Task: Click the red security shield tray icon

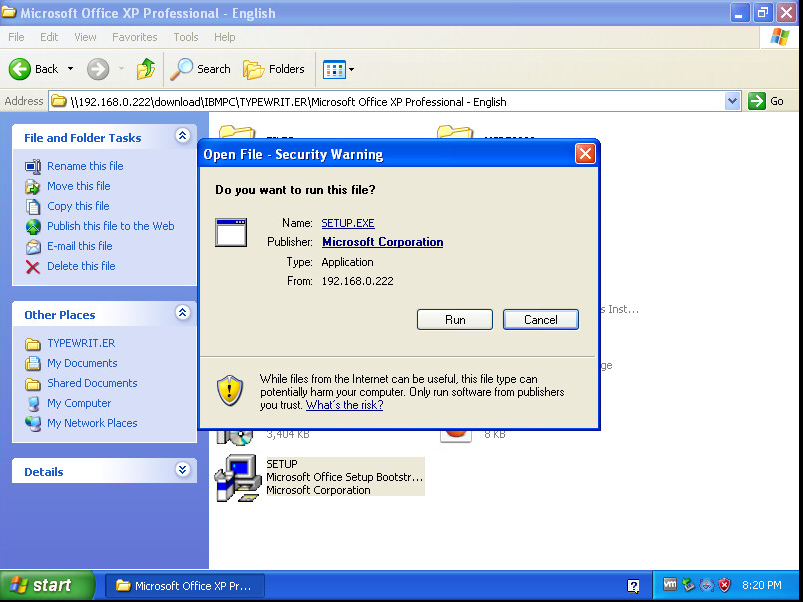Action: [724, 585]
